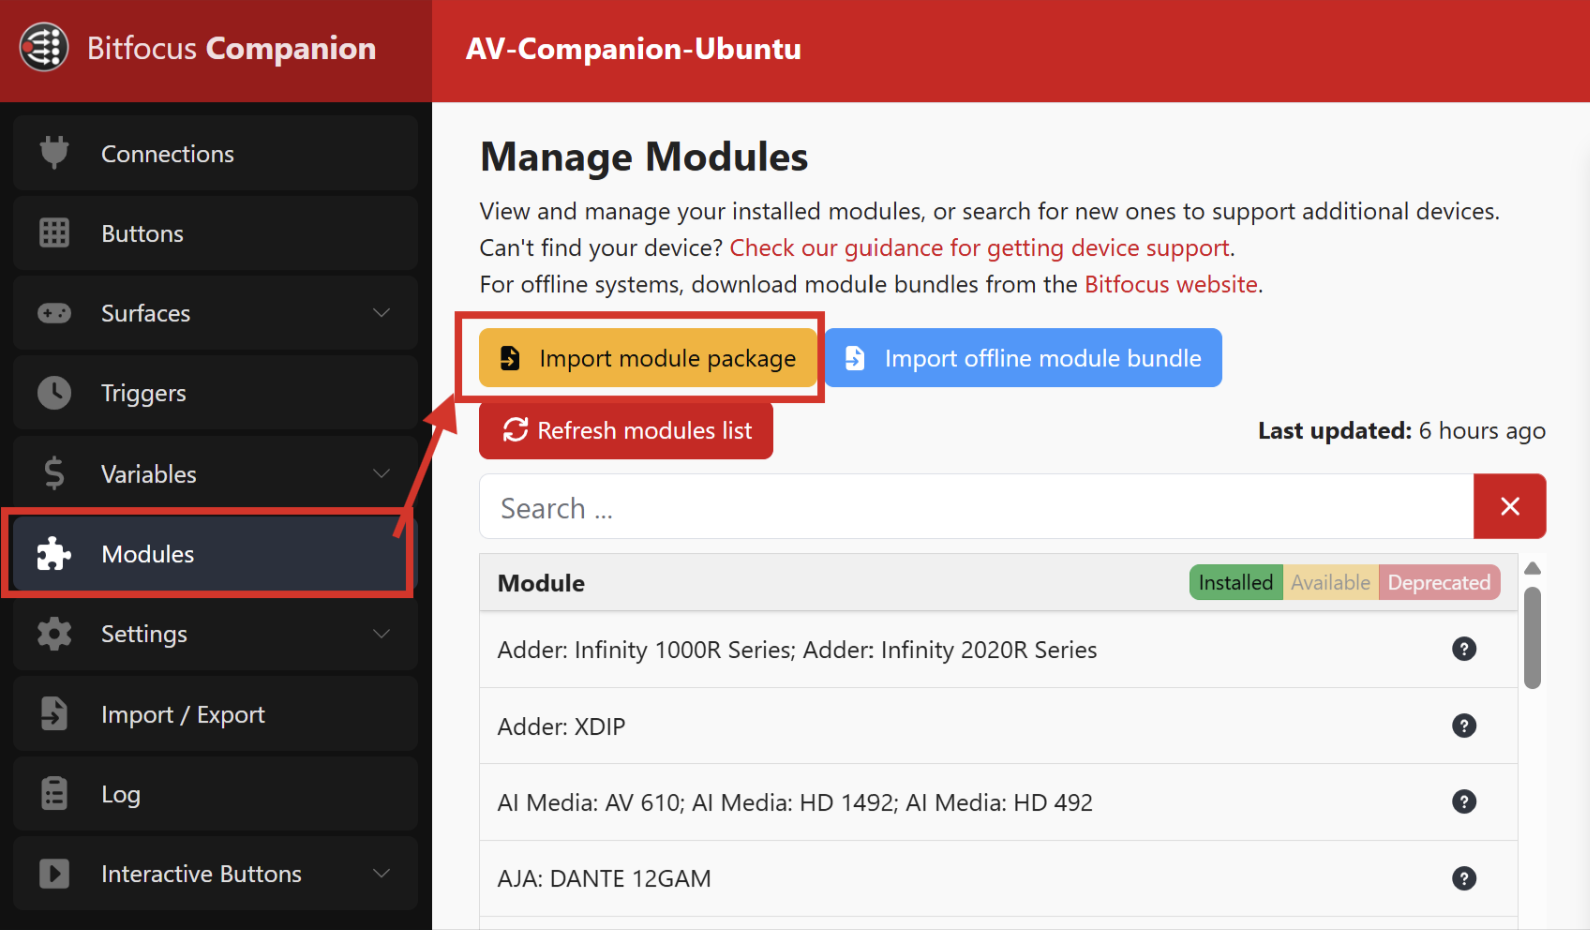
Task: Click the AV-Companion-Ubuntu header title
Action: (634, 49)
